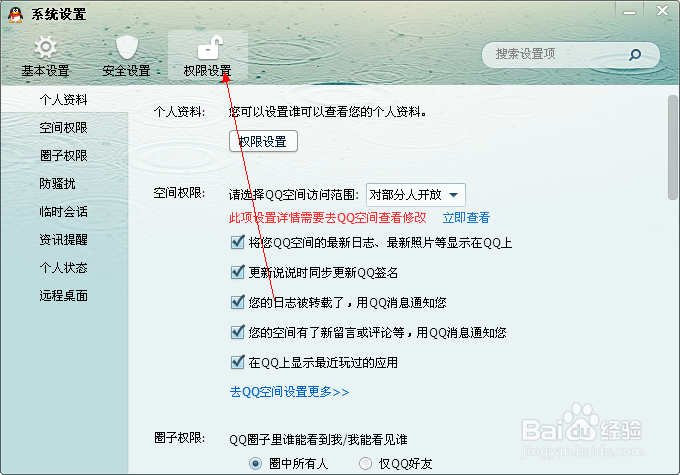Close the 系统设置 window
Screen dimensions: 680x475
(662, 11)
